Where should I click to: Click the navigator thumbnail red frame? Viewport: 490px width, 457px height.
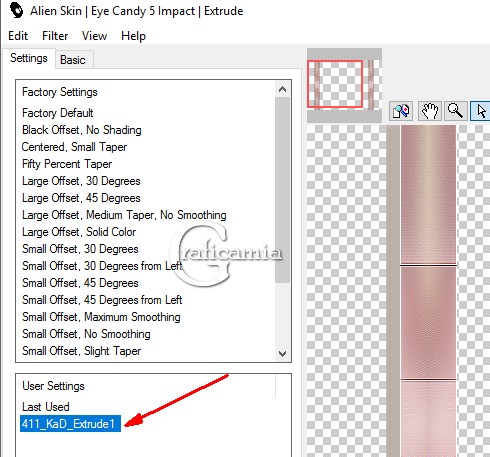pos(335,84)
